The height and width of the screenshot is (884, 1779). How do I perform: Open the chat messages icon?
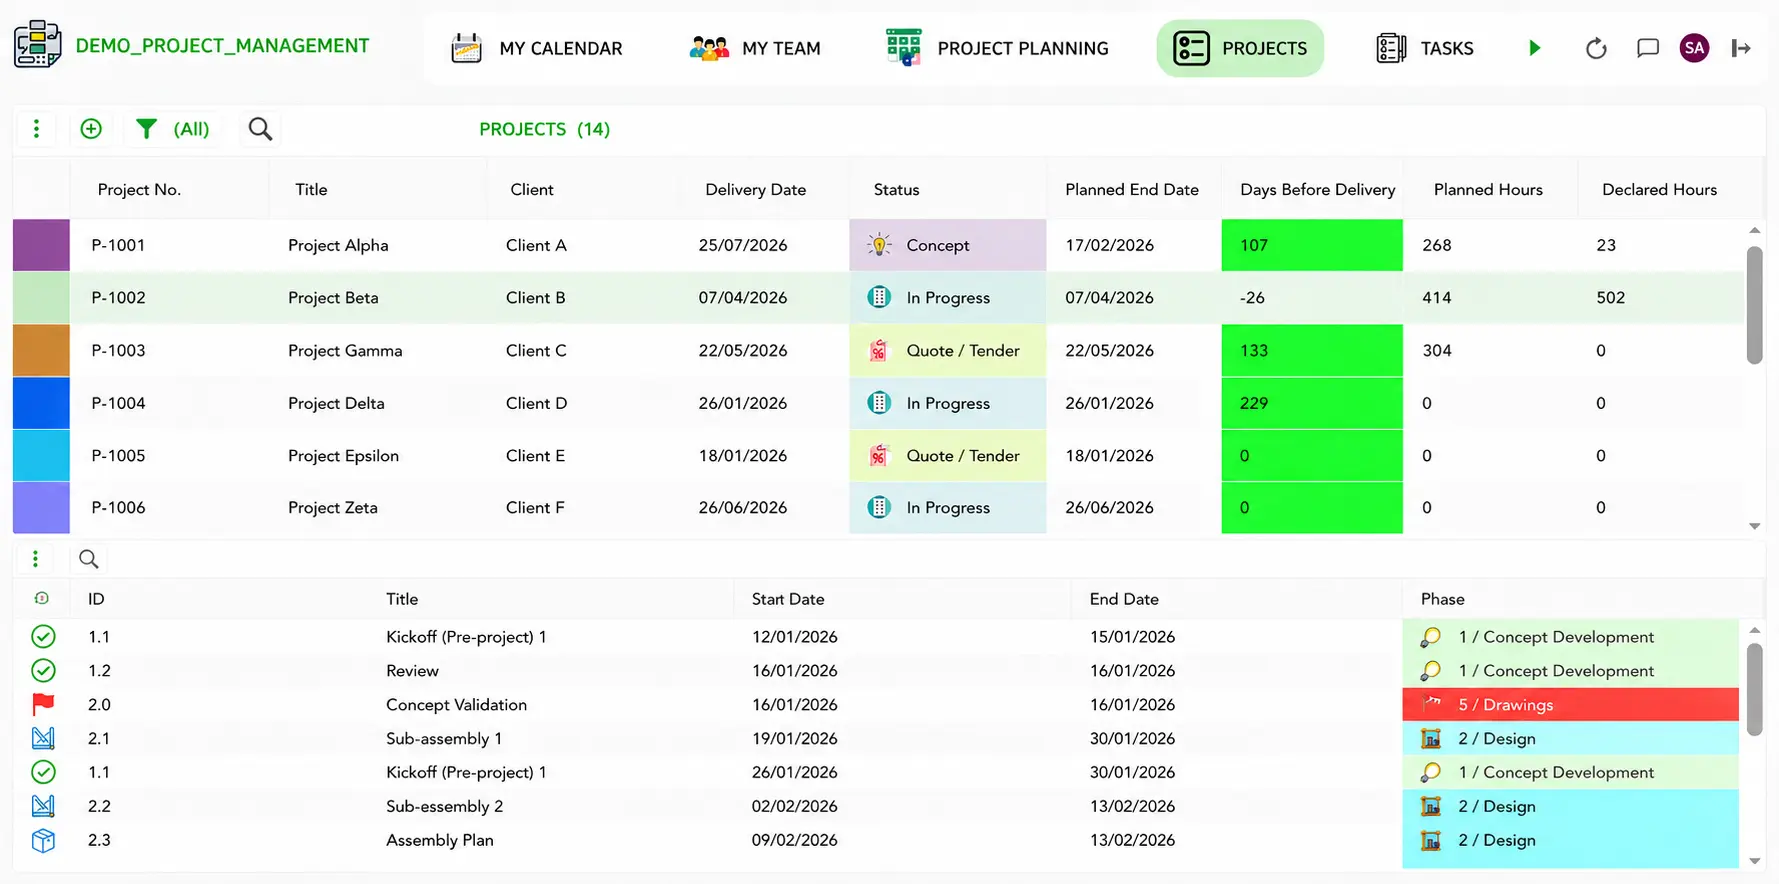(1647, 48)
